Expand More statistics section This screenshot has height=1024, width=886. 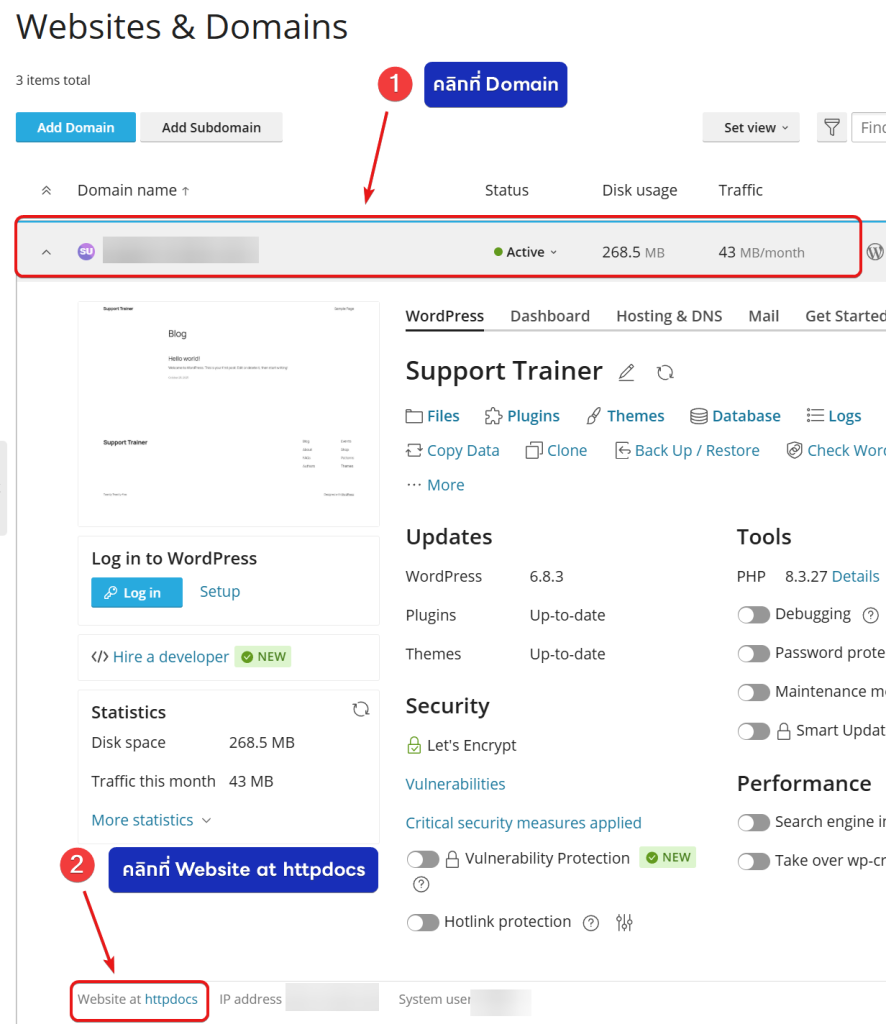pyautogui.click(x=151, y=820)
